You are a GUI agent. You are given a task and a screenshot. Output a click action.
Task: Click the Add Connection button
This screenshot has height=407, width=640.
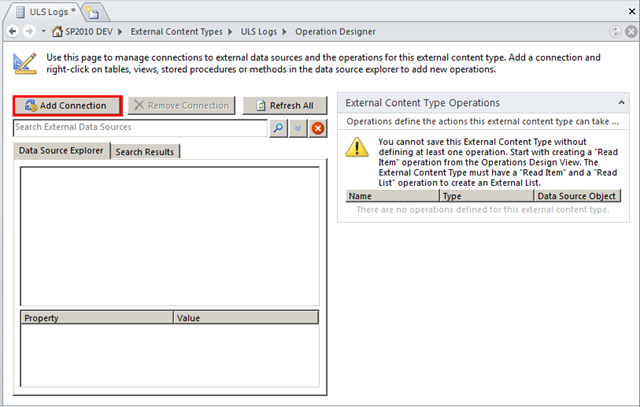pos(68,105)
